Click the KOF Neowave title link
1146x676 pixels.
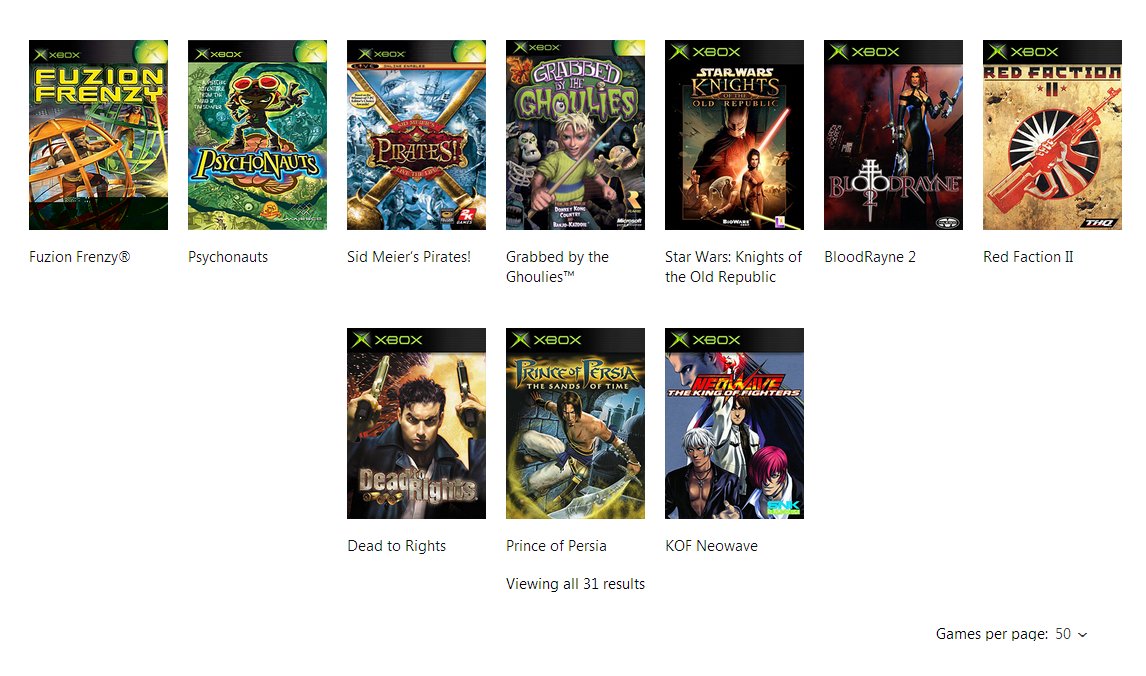pos(711,546)
